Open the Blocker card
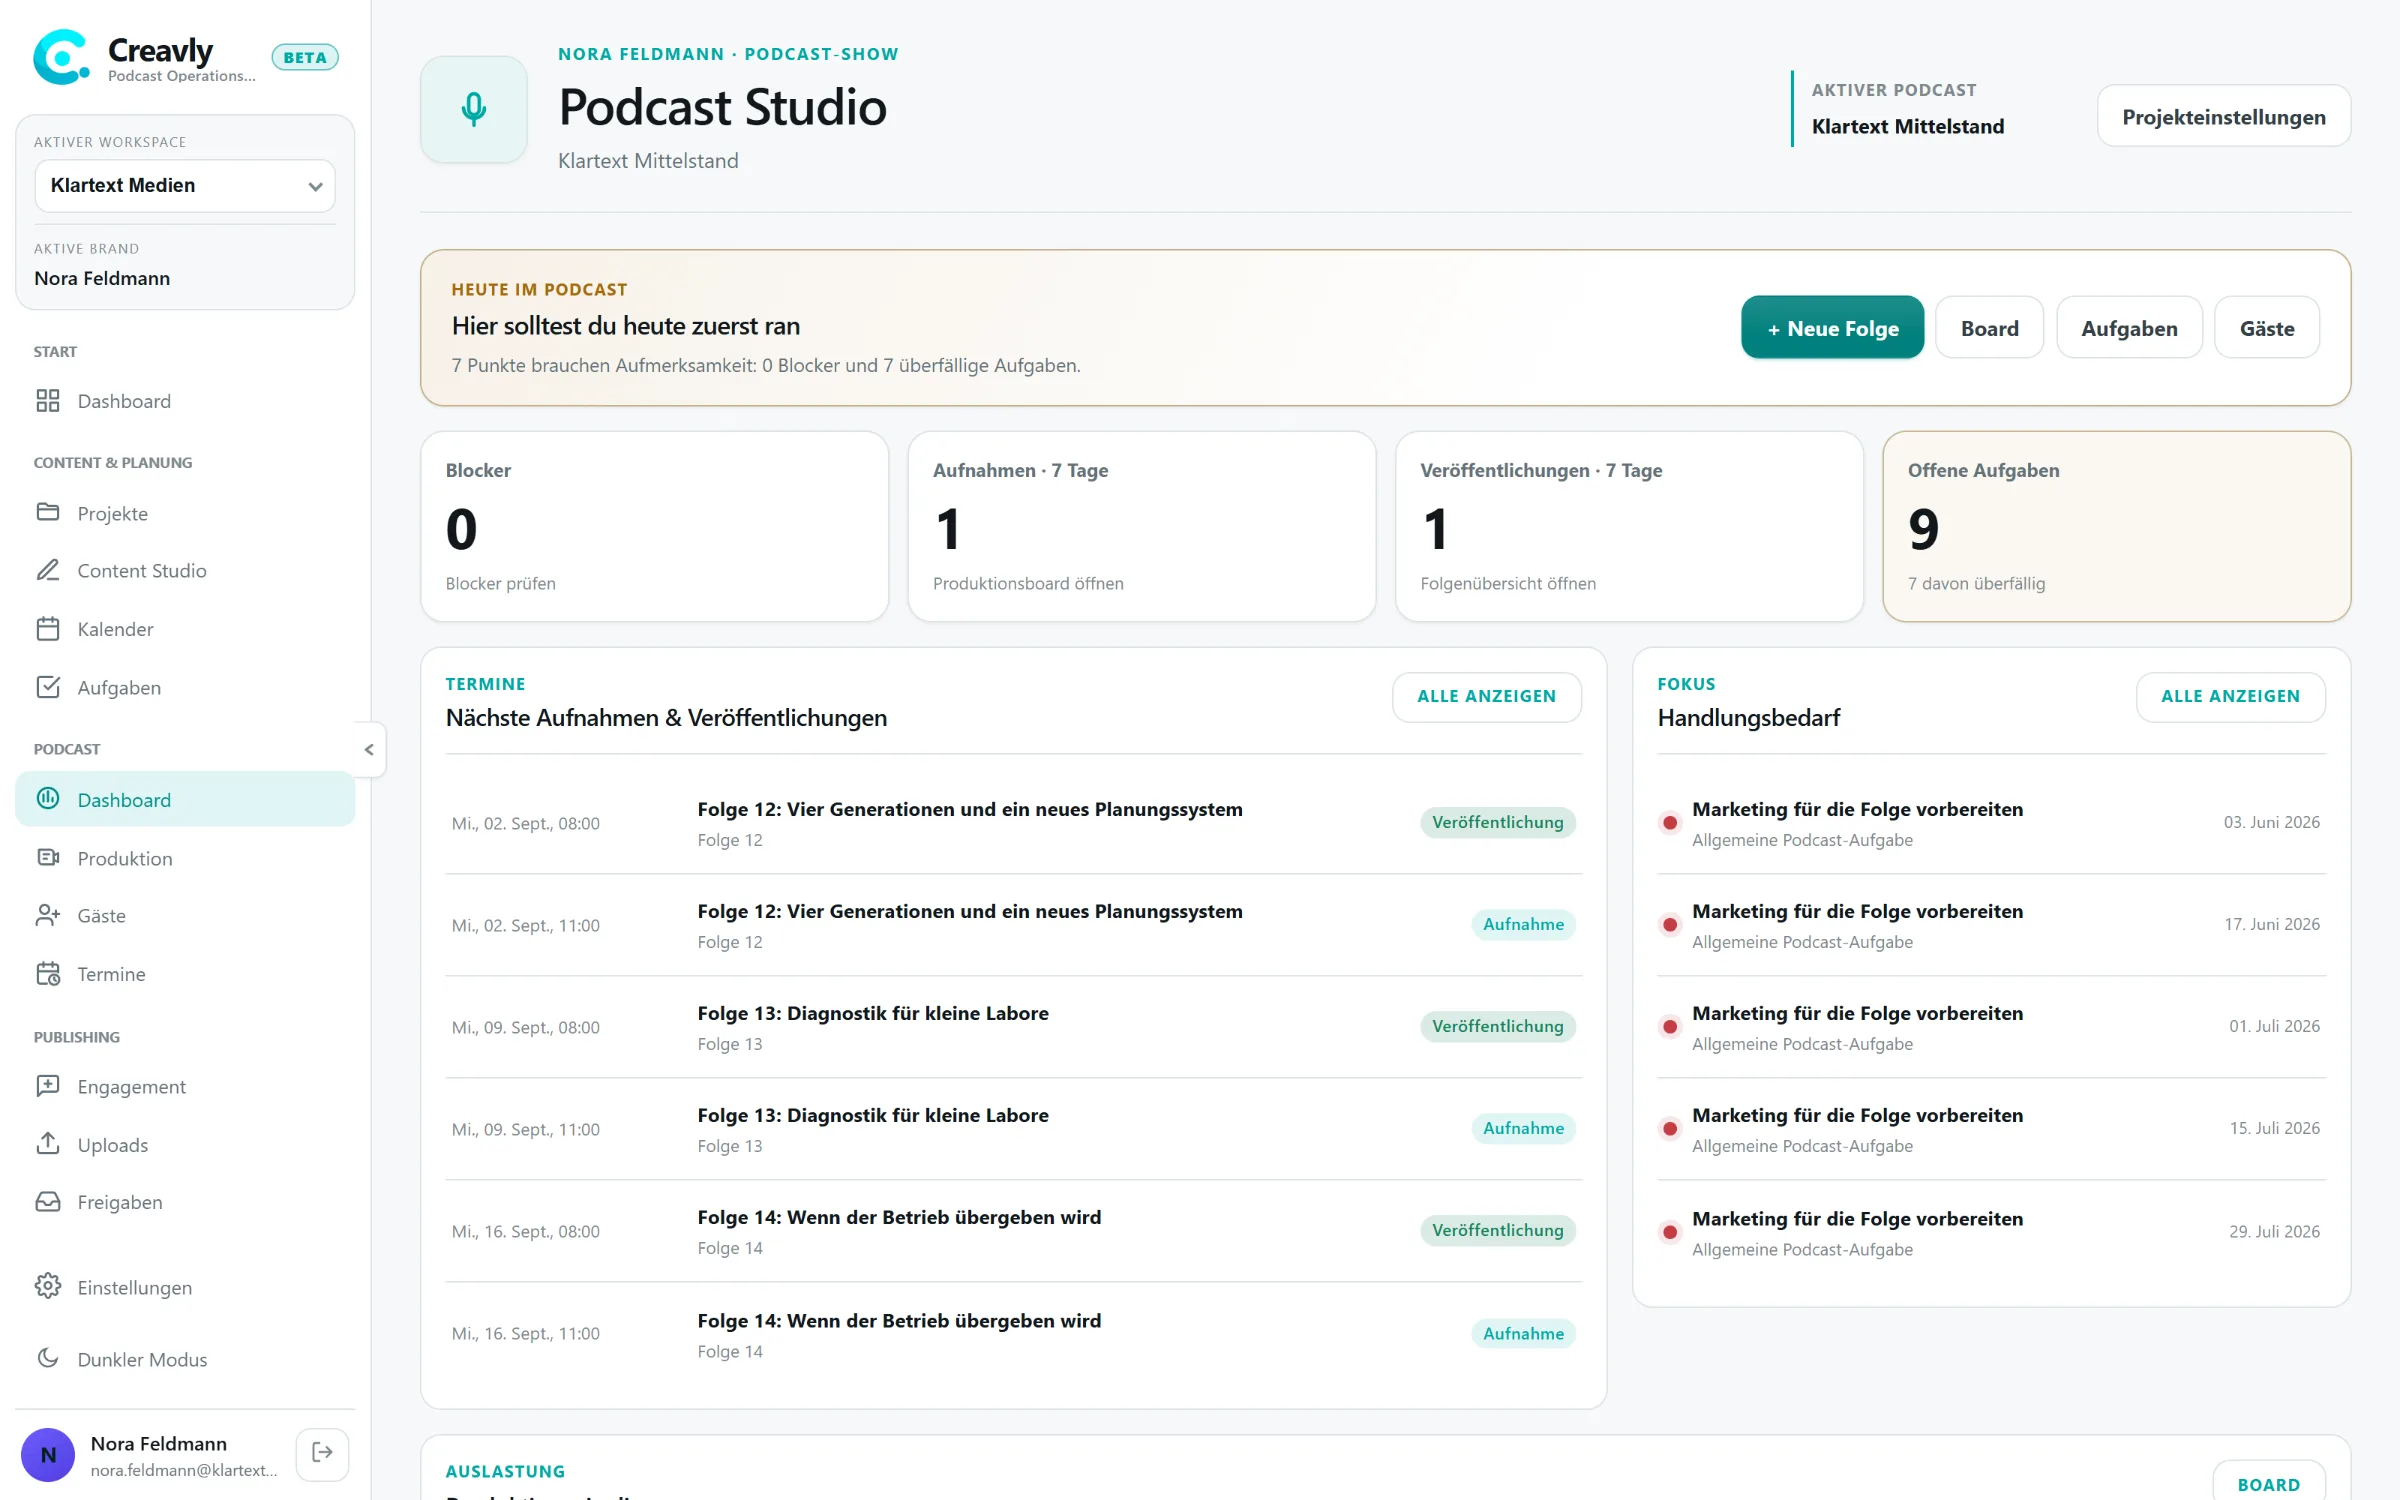2400x1500 pixels. pos(654,526)
